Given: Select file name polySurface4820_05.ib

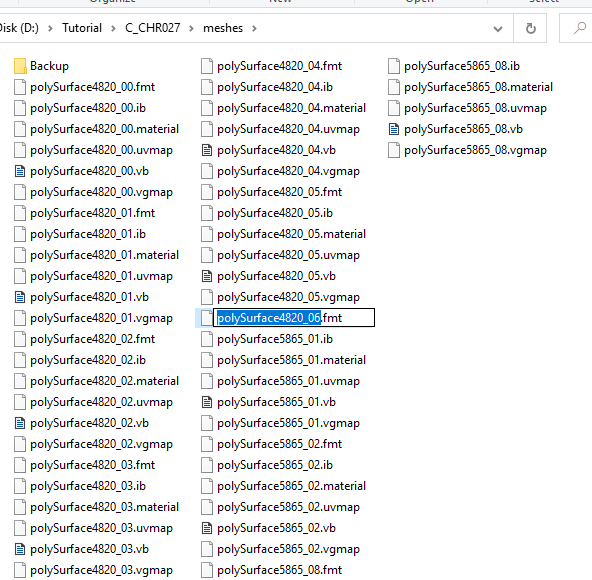Looking at the screenshot, I should pyautogui.click(x=275, y=213).
